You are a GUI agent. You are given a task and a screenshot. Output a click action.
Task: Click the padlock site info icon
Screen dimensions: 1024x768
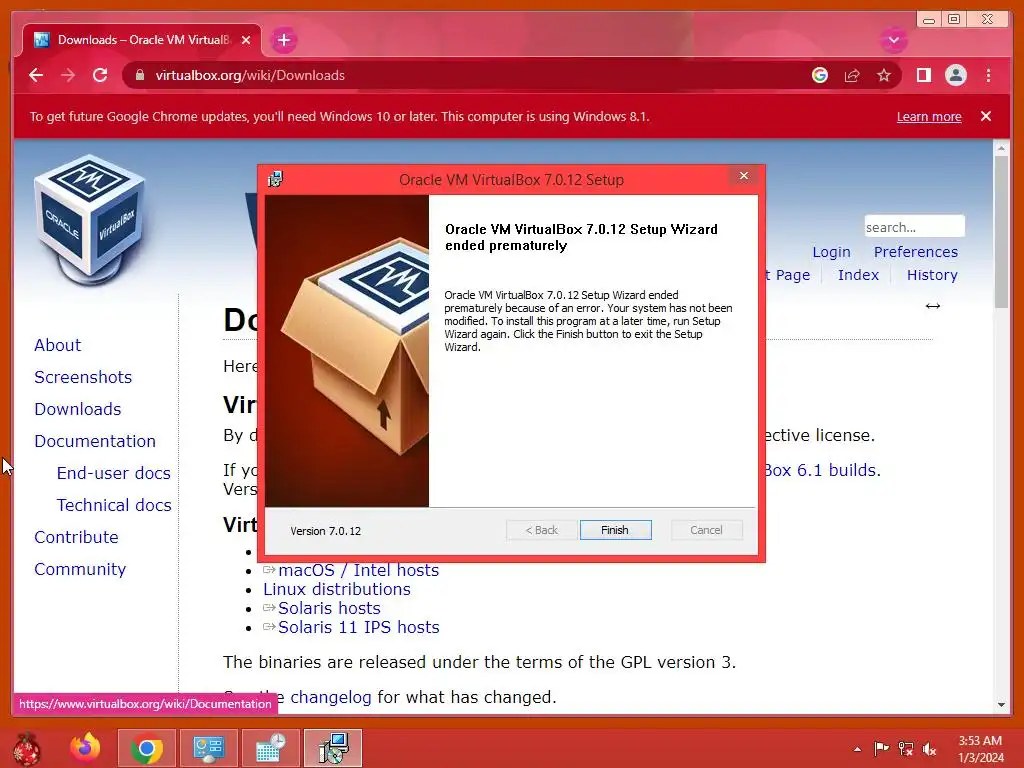139,75
